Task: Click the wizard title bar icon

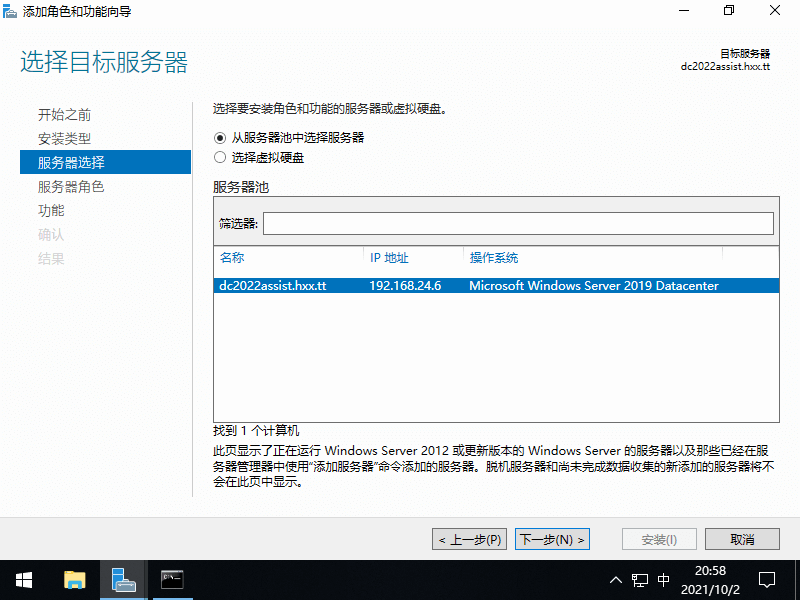Action: pyautogui.click(x=10, y=11)
